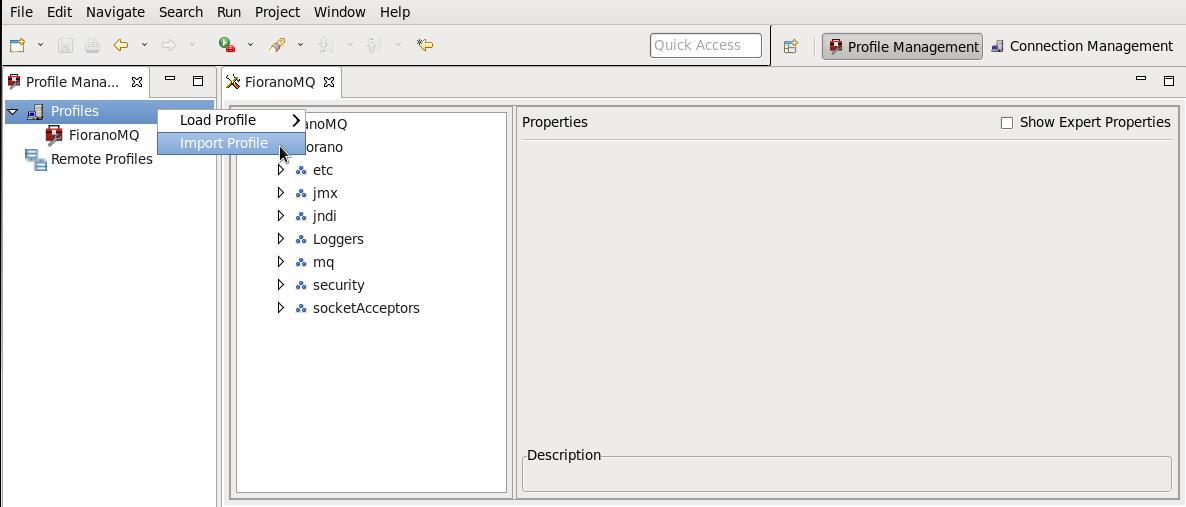Select the socketAcceptors tree item
This screenshot has width=1186, height=507.
pyautogui.click(x=366, y=308)
